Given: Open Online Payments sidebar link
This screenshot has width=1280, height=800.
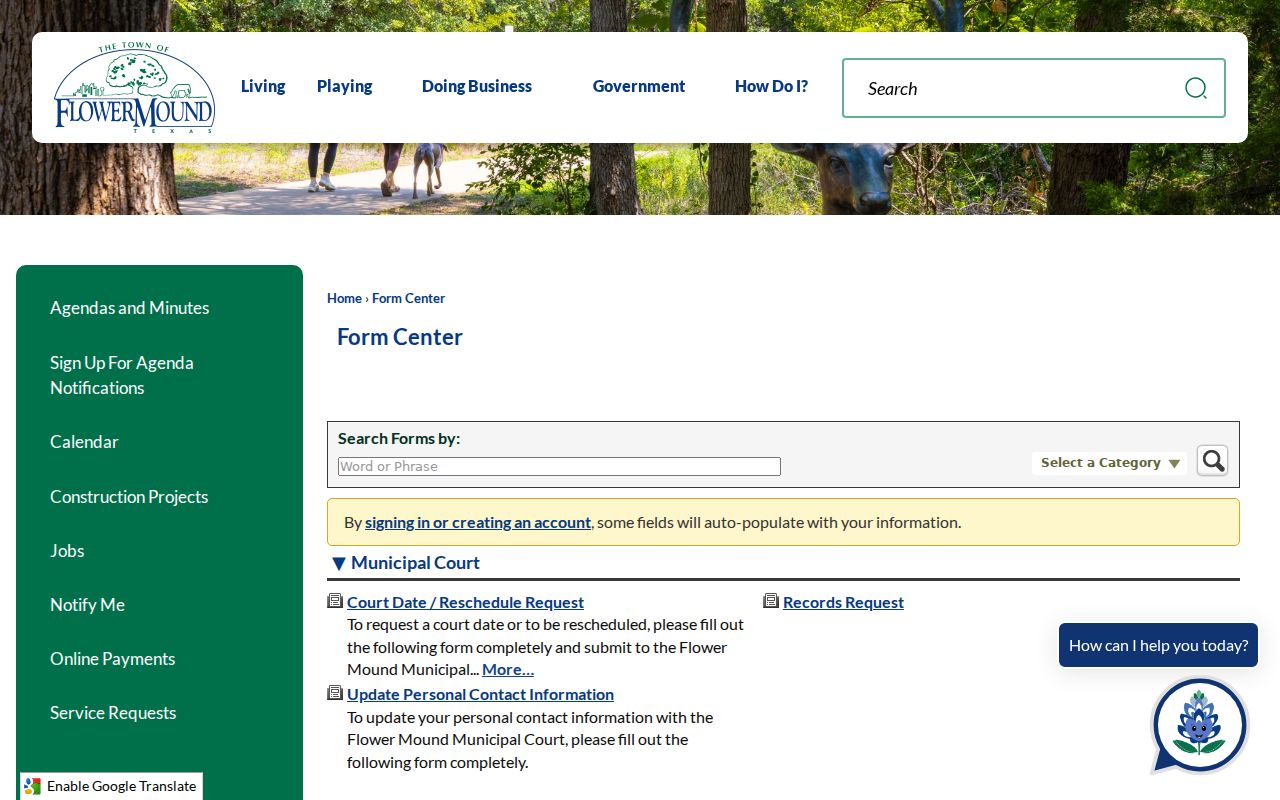Looking at the screenshot, I should 112,658.
